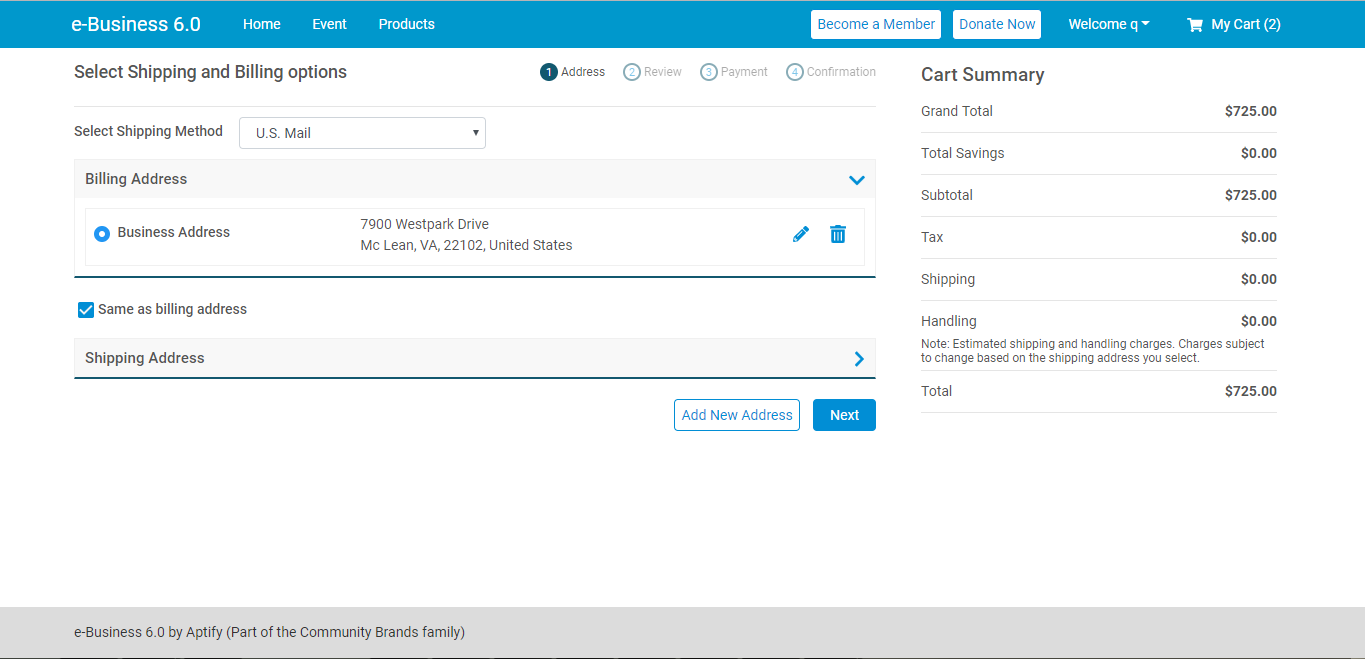Click the Total Savings label
Screen dimensions: 1365x659
[x=963, y=153]
